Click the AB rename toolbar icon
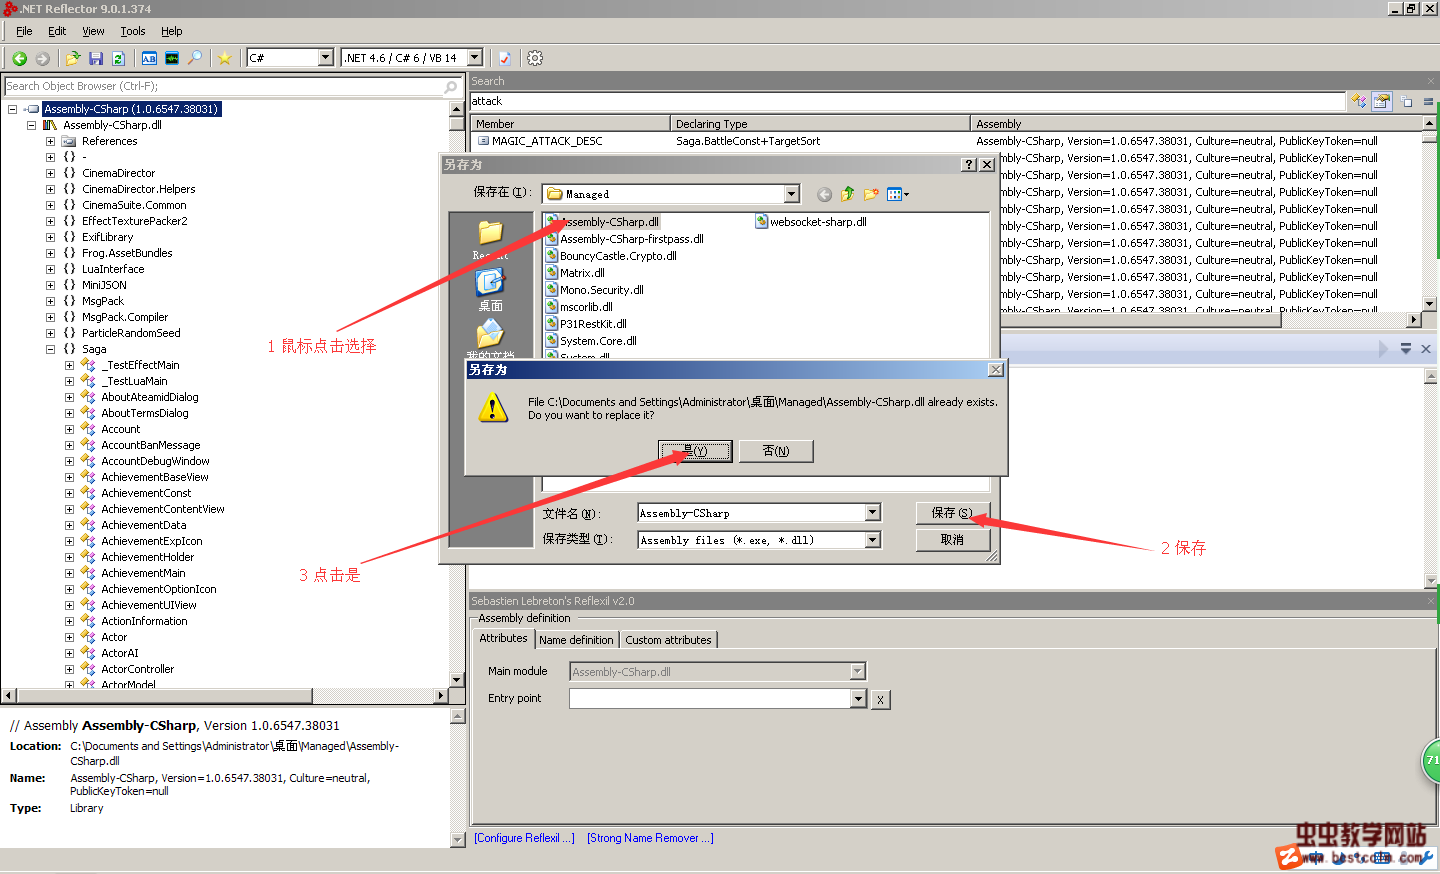Image resolution: width=1440 pixels, height=874 pixels. (x=149, y=58)
